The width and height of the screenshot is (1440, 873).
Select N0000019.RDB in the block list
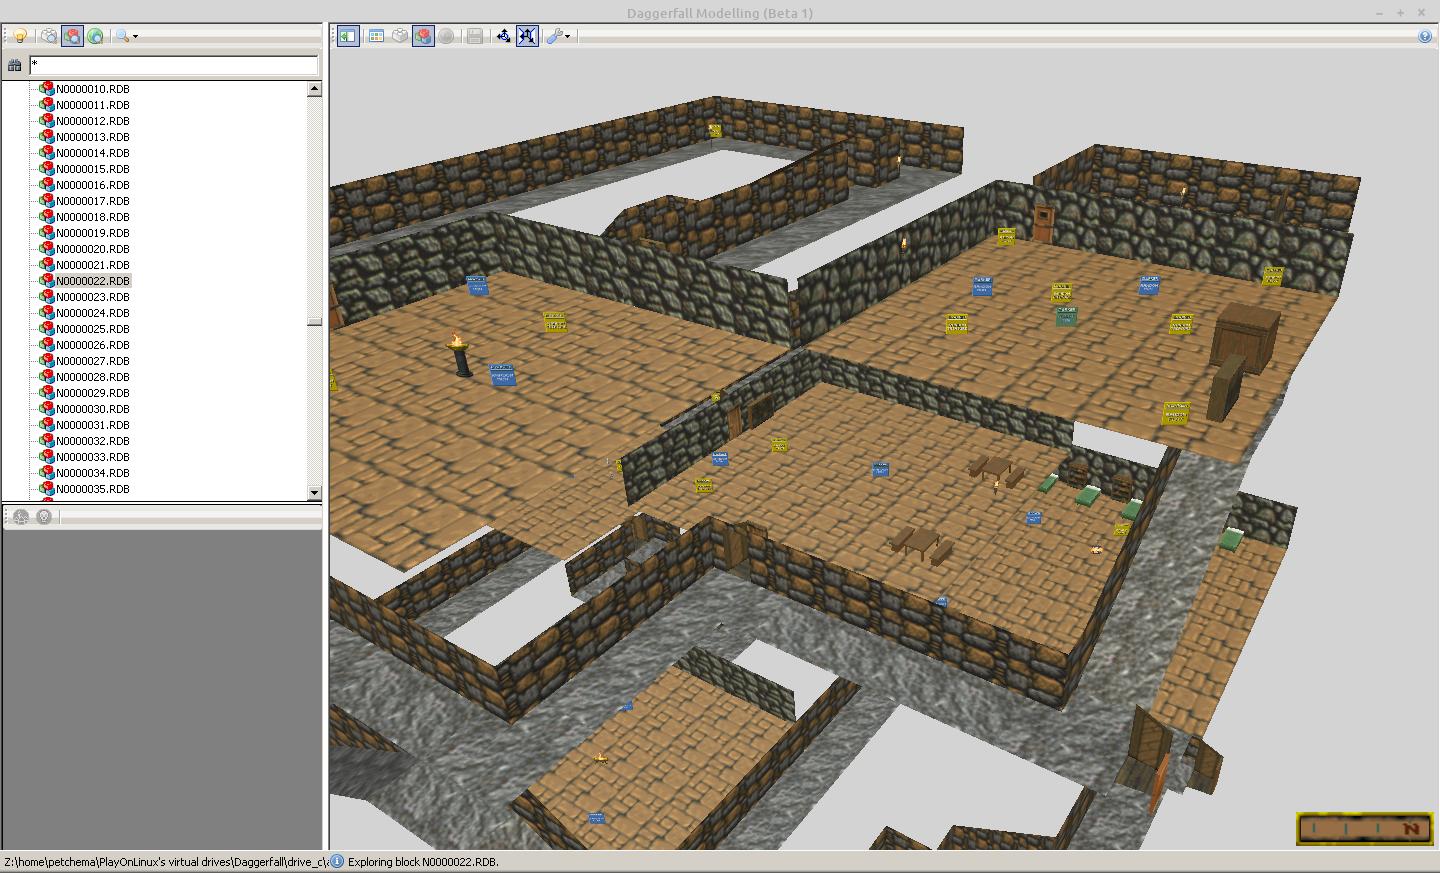[92, 233]
